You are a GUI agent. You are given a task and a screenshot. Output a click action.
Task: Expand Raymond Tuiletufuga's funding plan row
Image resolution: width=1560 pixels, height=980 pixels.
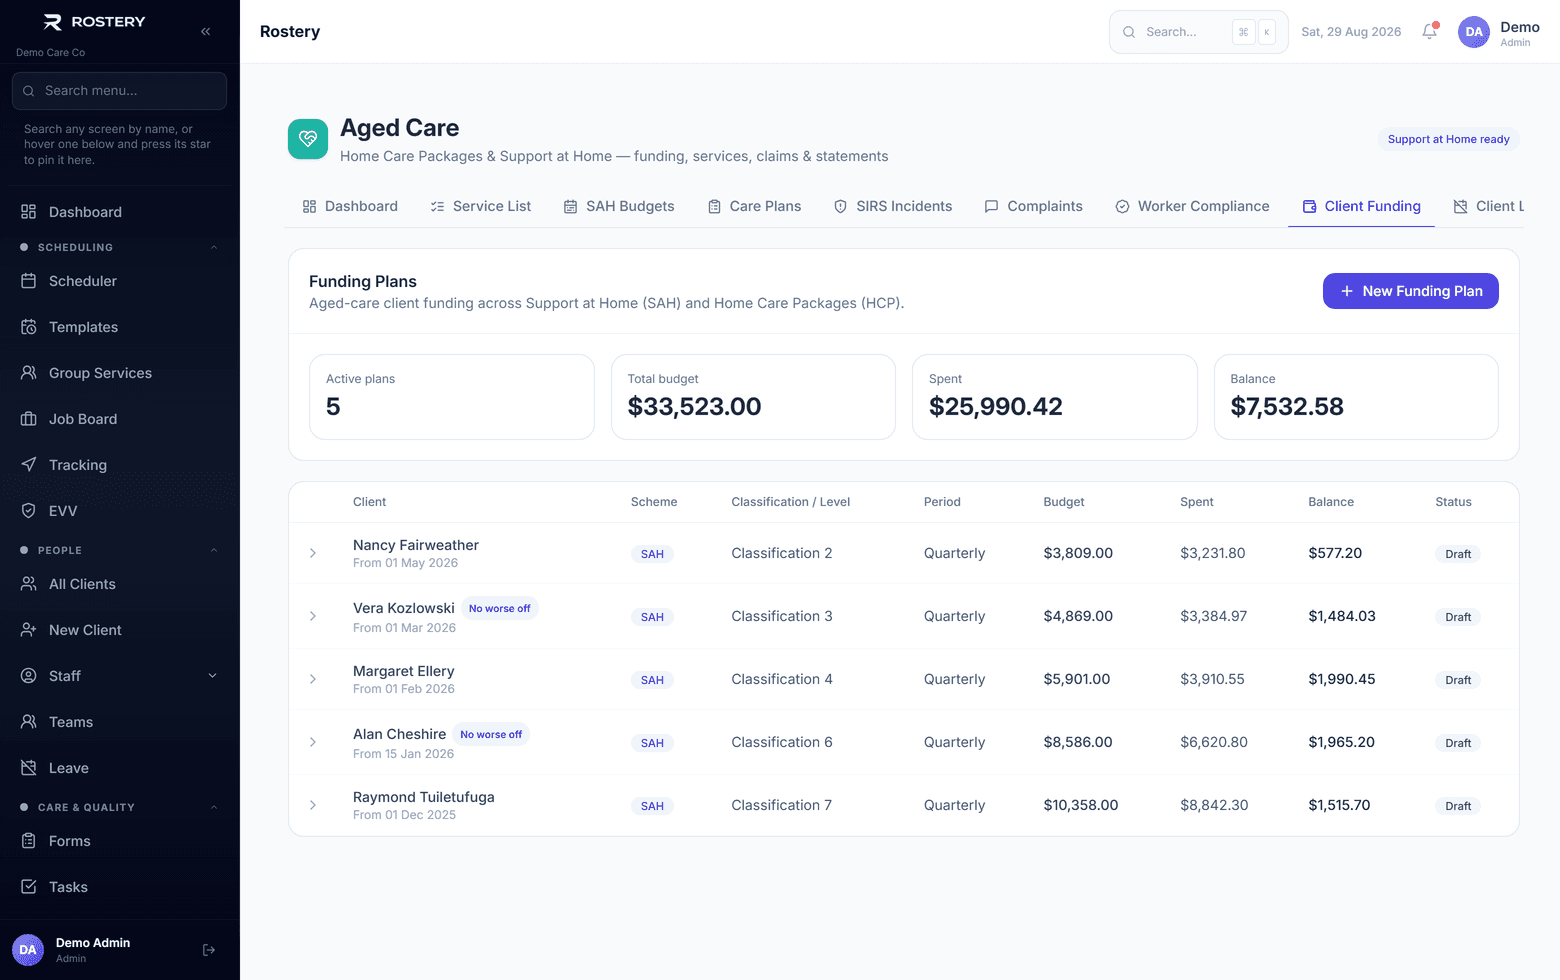pos(313,805)
